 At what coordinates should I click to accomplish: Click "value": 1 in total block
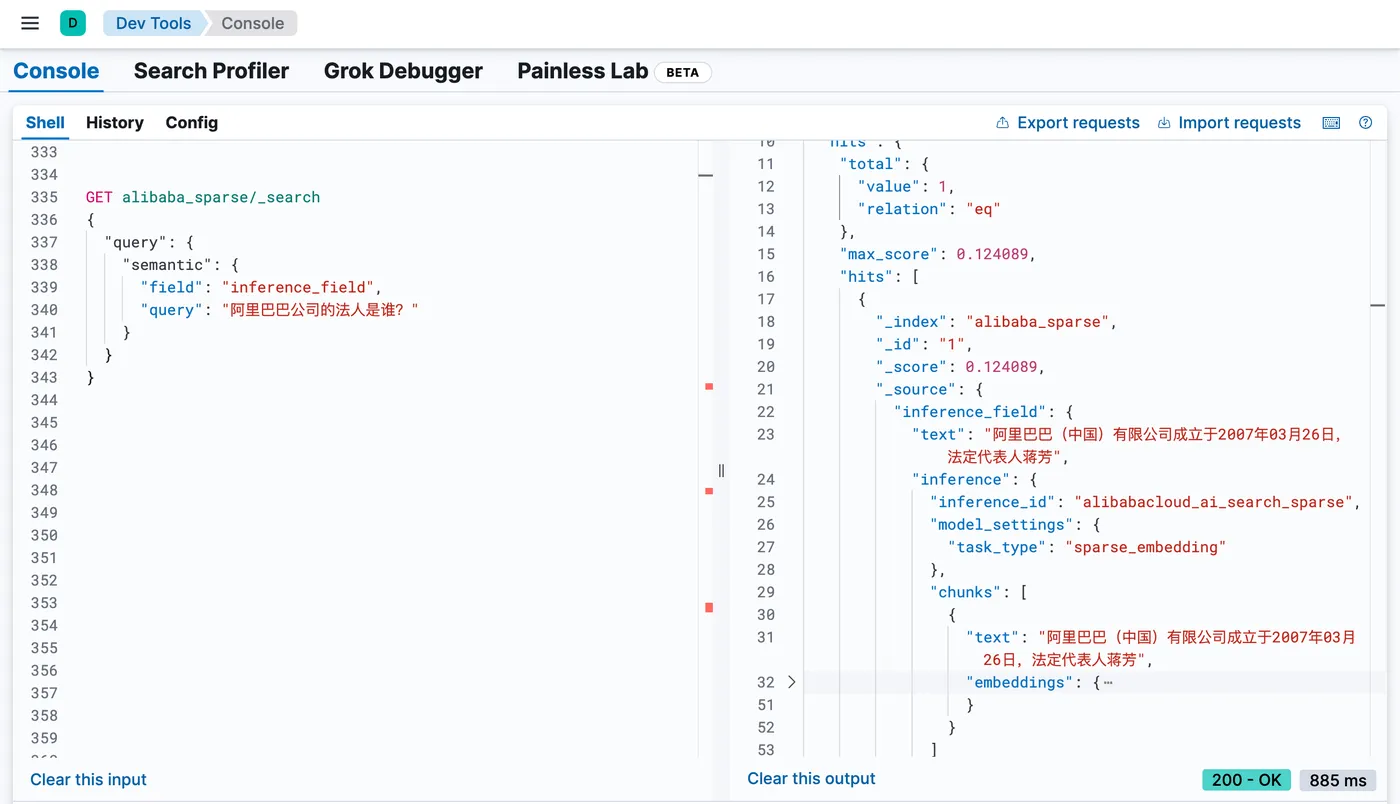pos(906,187)
